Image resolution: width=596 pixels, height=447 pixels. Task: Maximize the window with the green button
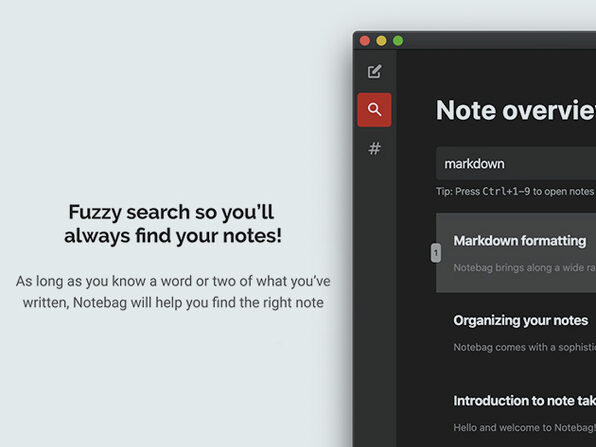(x=398, y=41)
